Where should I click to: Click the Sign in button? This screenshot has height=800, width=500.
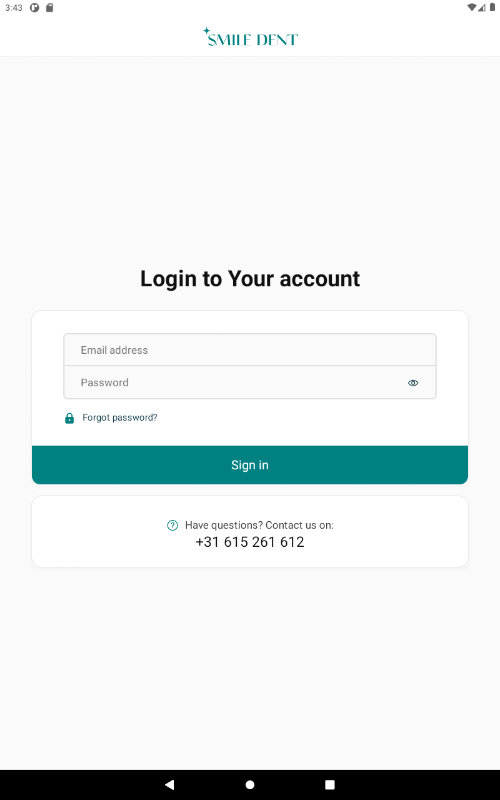pos(250,465)
